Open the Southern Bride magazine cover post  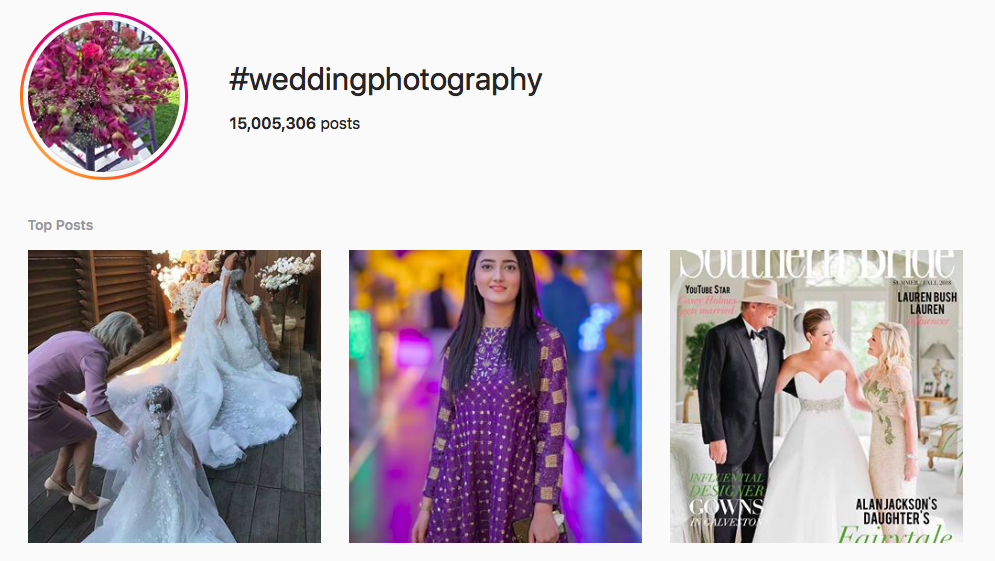click(817, 396)
